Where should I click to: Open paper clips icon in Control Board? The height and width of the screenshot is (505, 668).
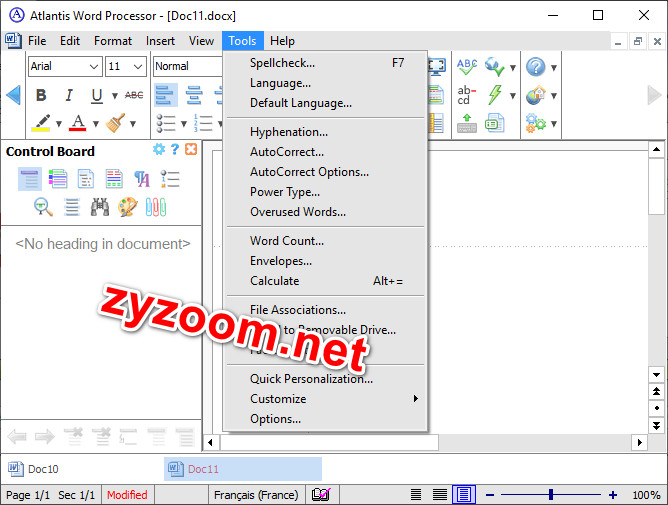[x=155, y=207]
